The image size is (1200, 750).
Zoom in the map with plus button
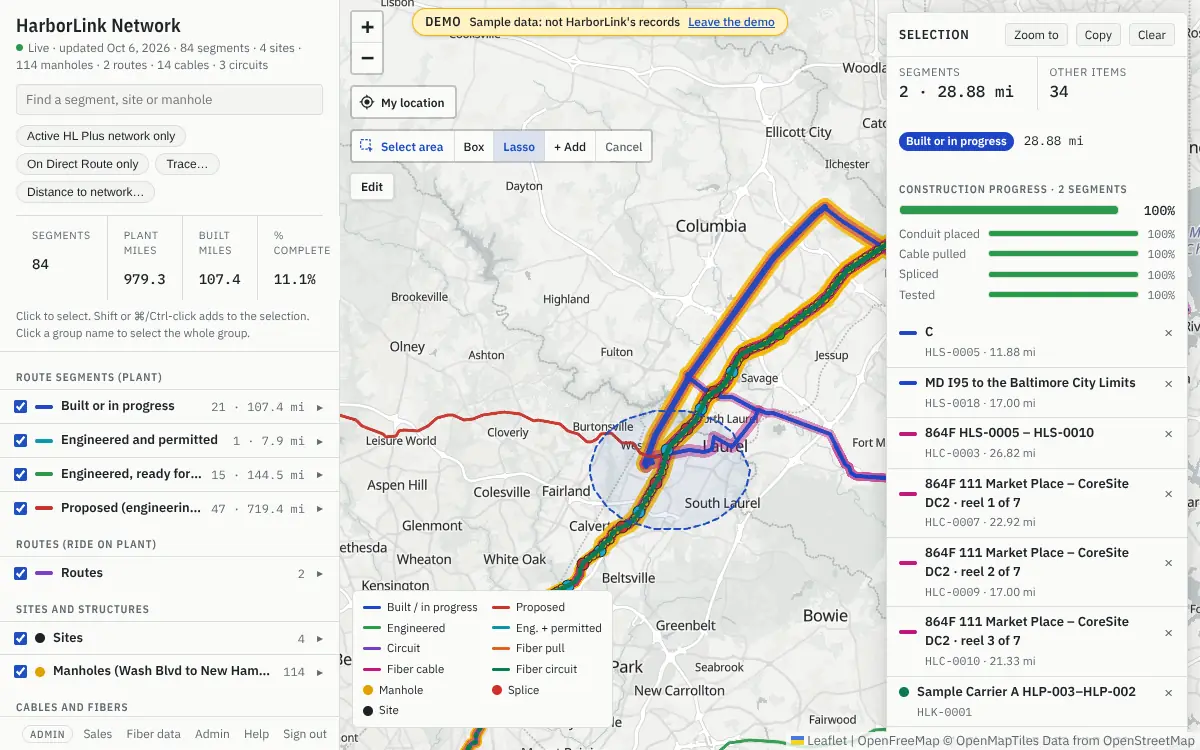(x=367, y=28)
